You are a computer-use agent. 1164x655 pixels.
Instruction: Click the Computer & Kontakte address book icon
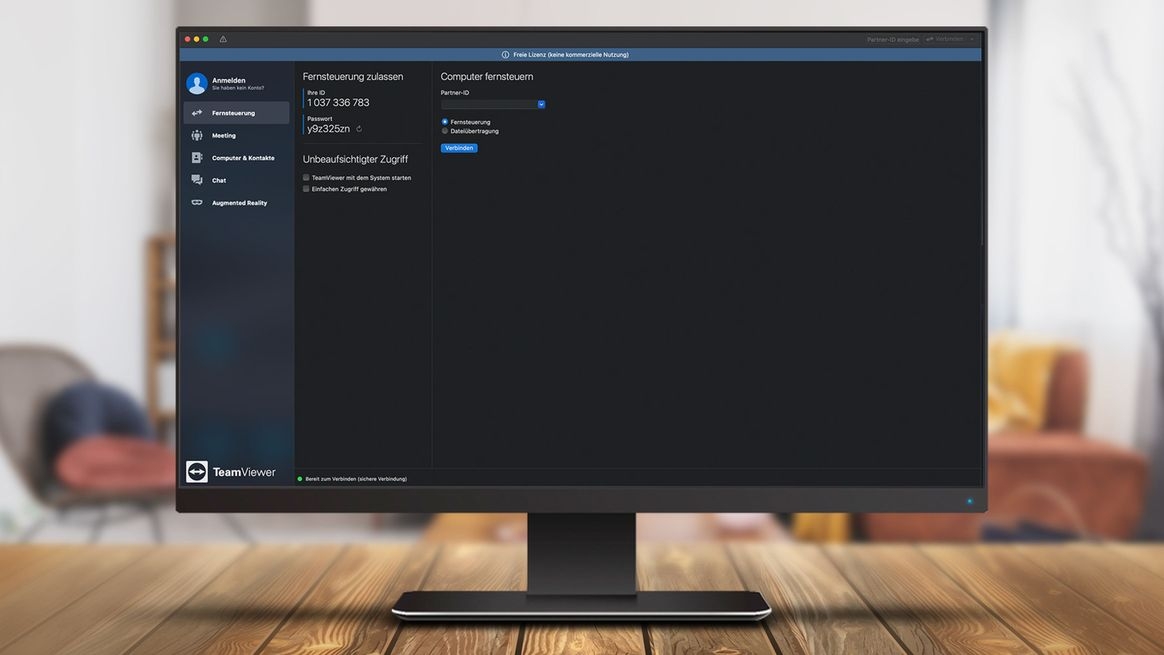pyautogui.click(x=197, y=158)
